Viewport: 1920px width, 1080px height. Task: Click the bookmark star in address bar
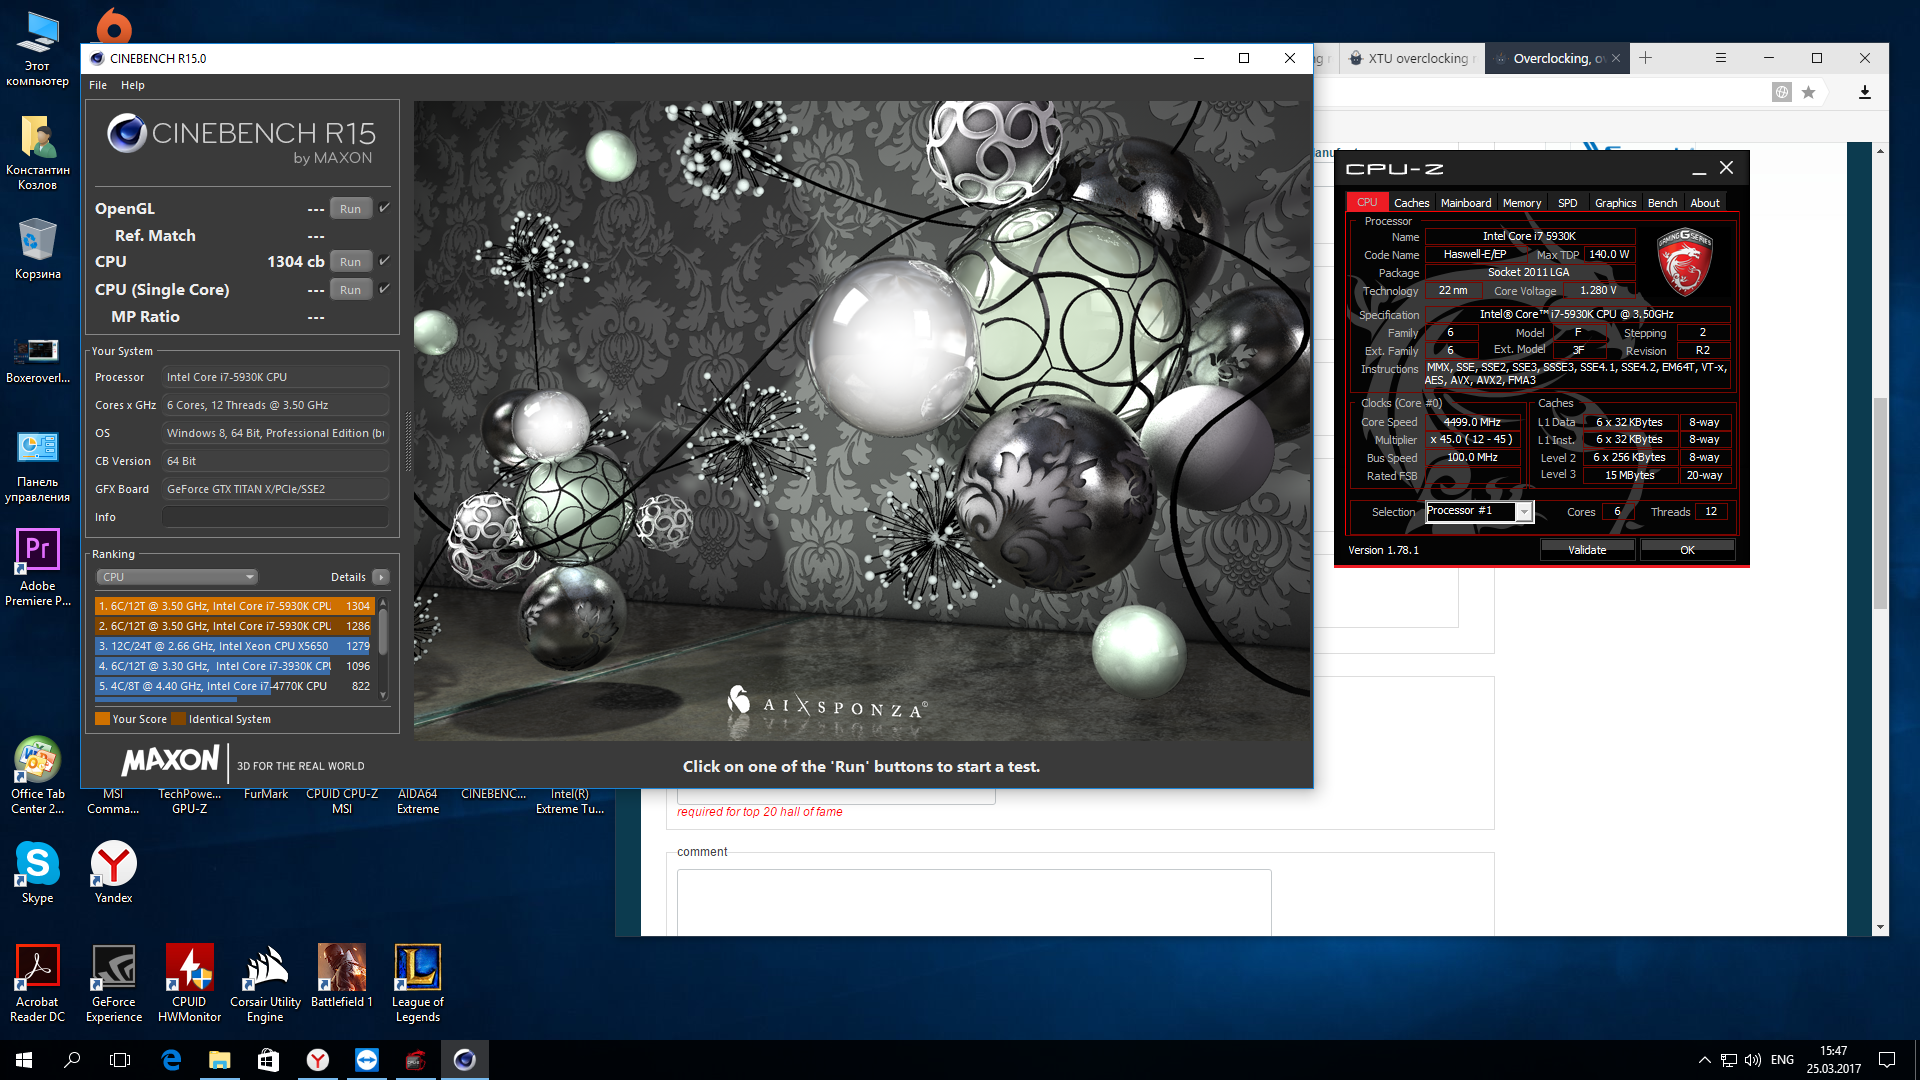1808,92
